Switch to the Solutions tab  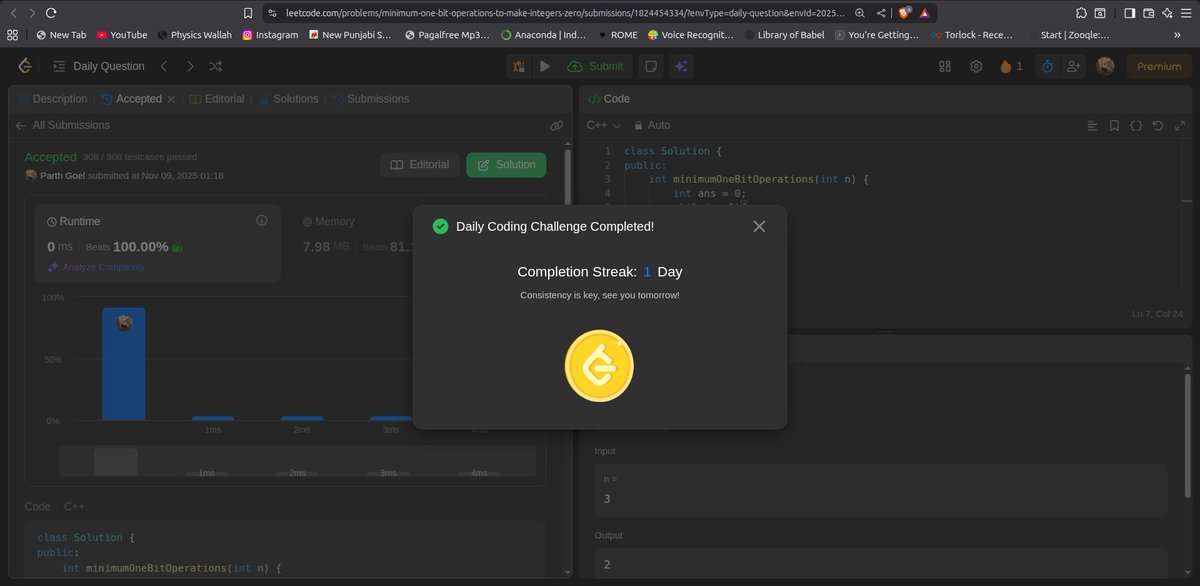pyautogui.click(x=288, y=99)
